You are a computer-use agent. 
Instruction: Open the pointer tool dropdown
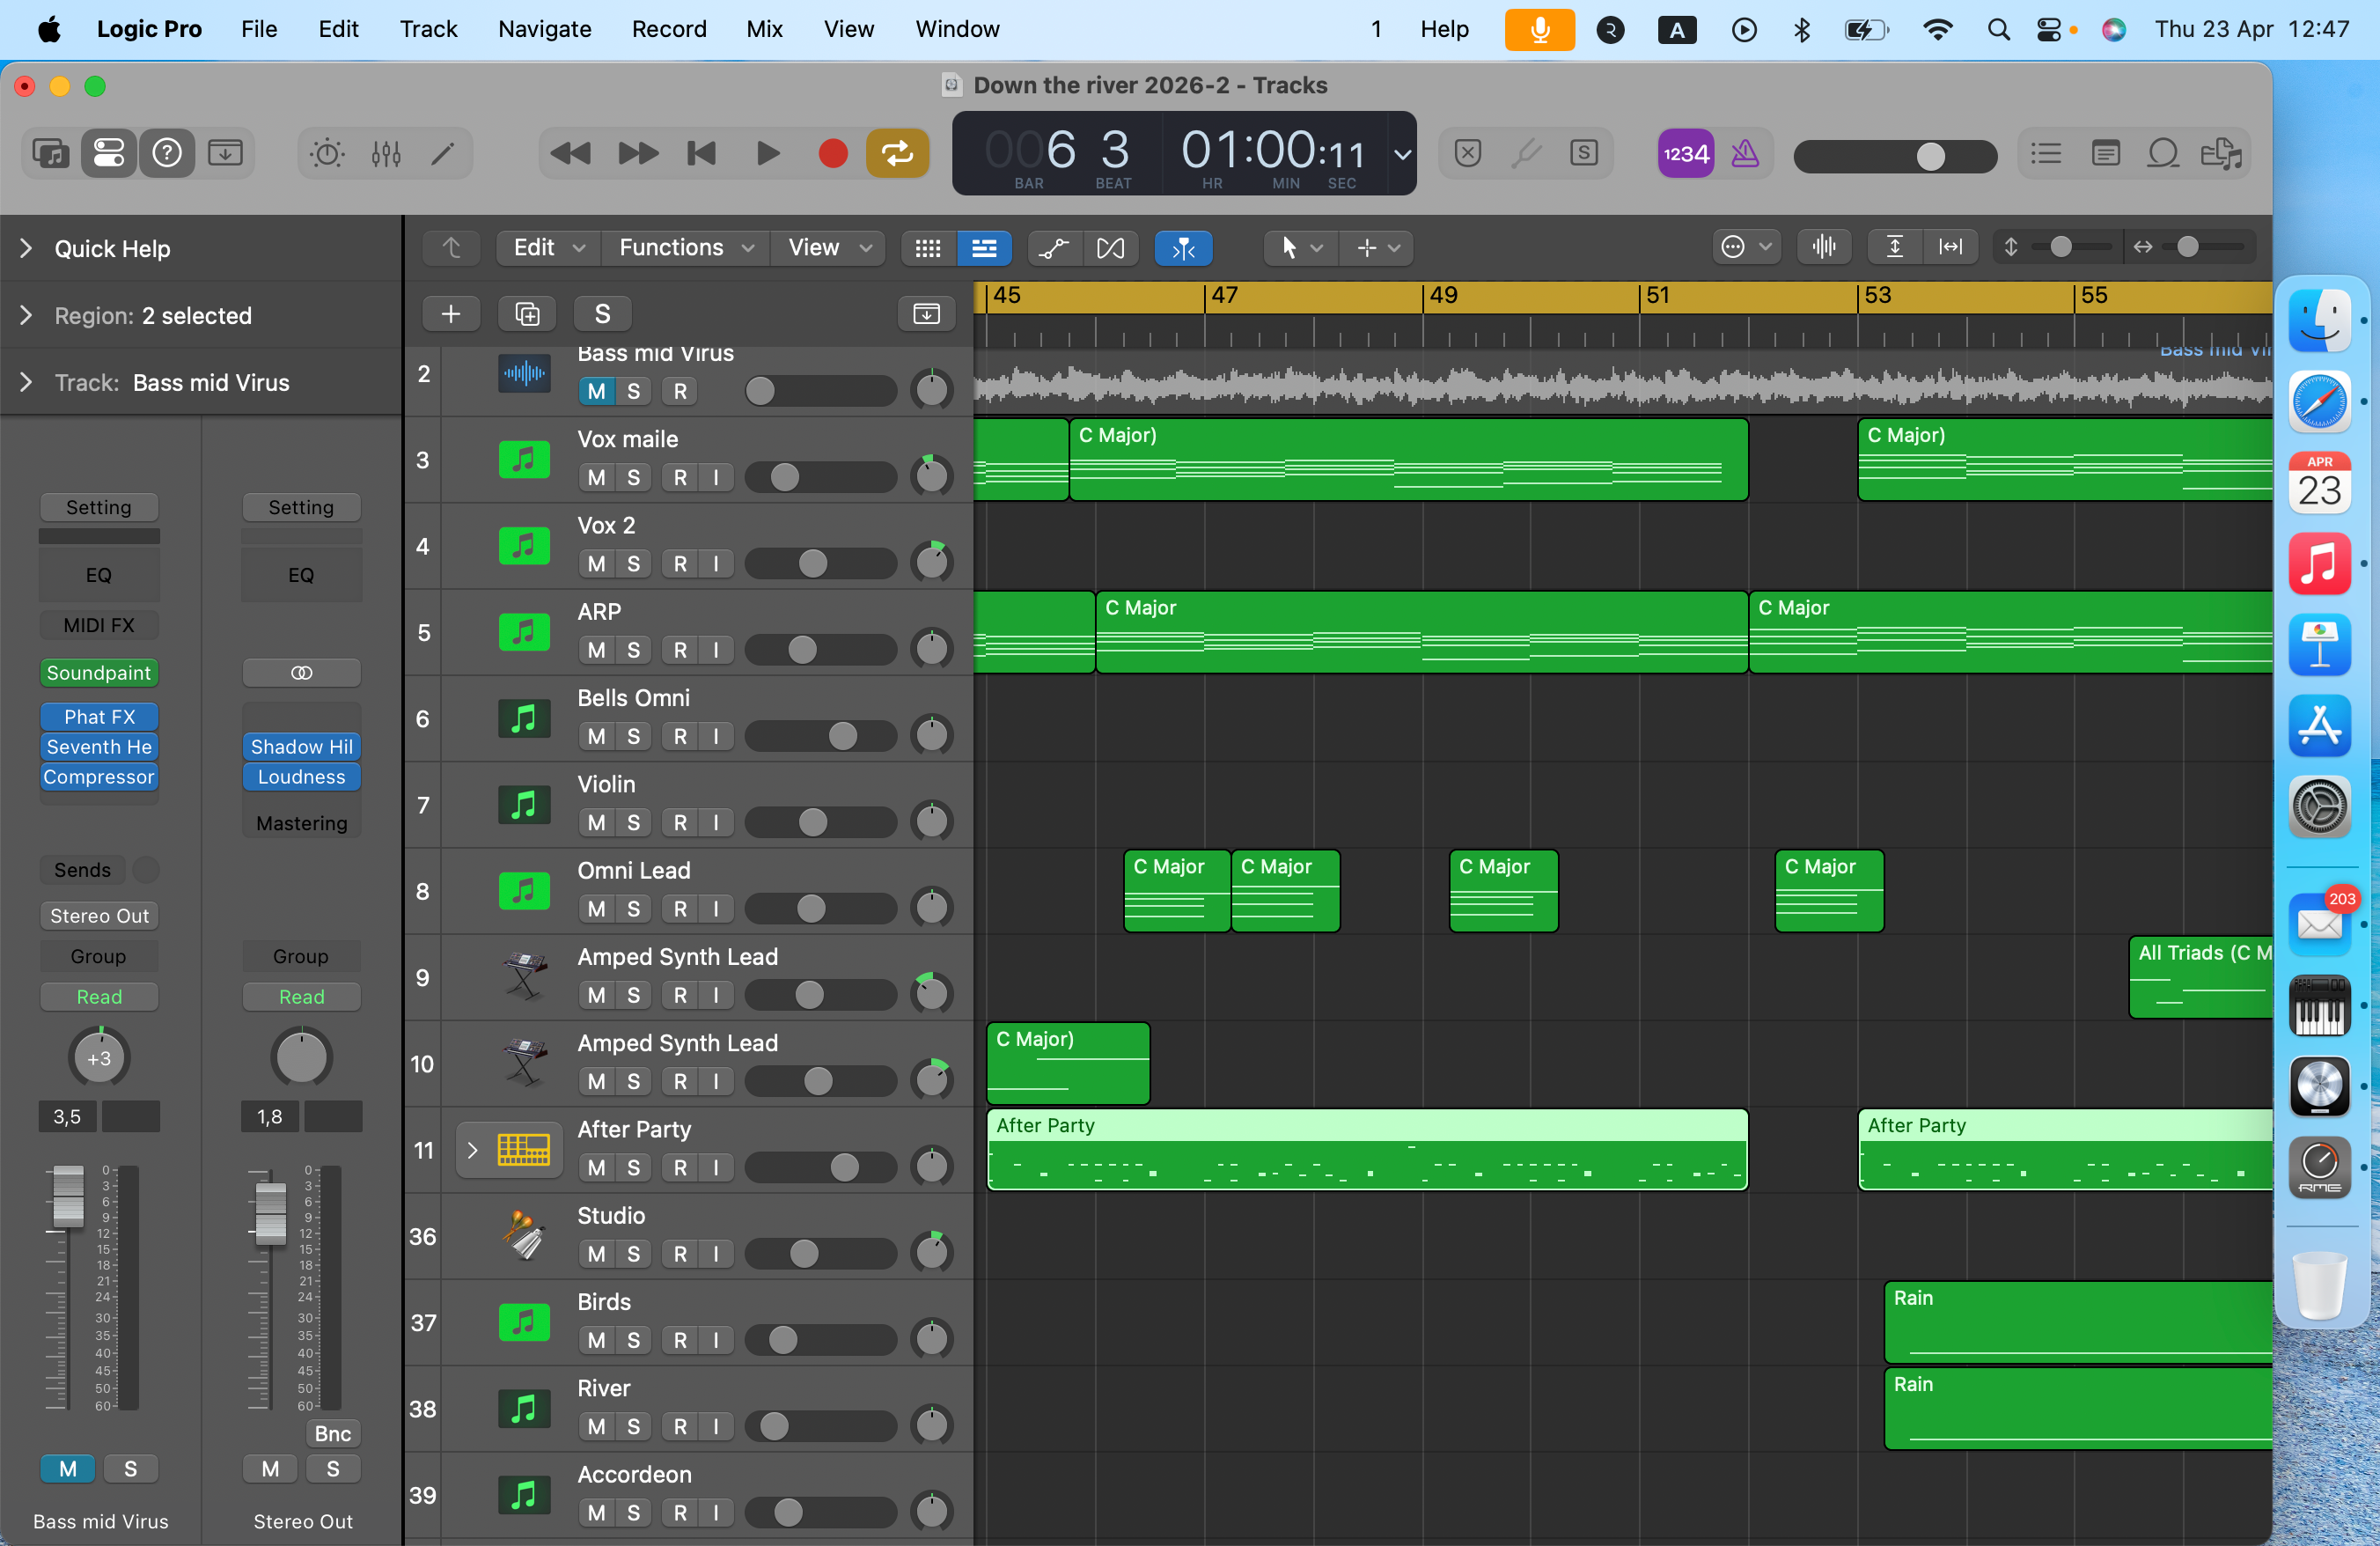click(1298, 248)
